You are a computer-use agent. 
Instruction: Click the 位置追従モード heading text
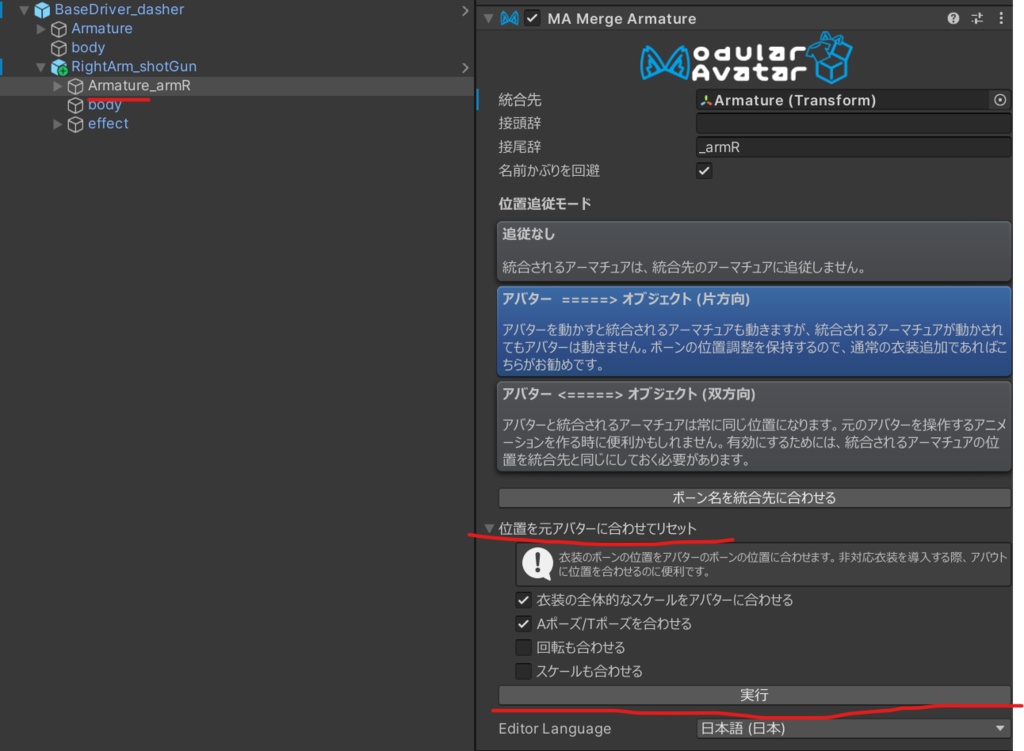(x=545, y=204)
